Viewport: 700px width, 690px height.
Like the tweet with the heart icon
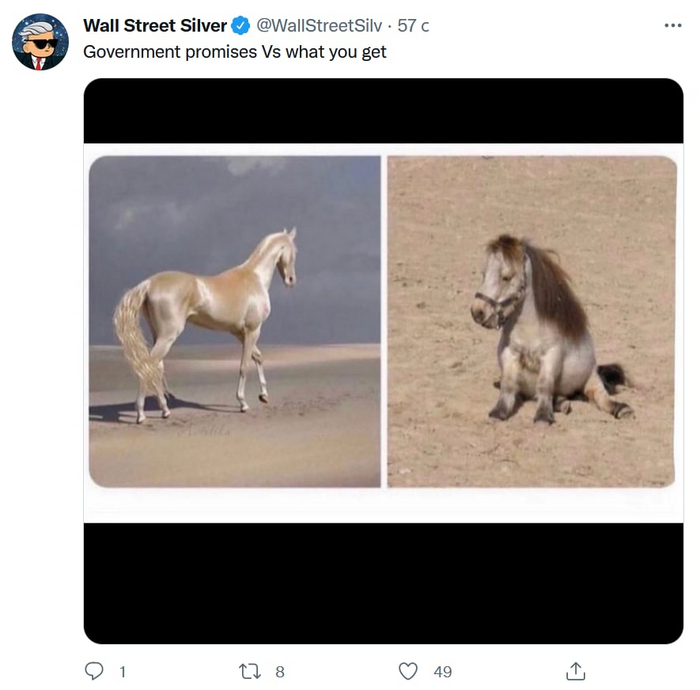408,671
